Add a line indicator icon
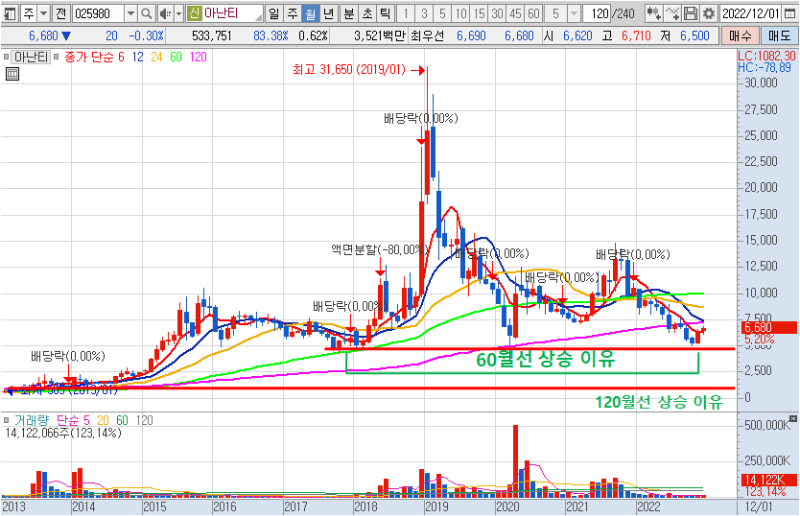The width and height of the screenshot is (800, 516). (x=672, y=13)
